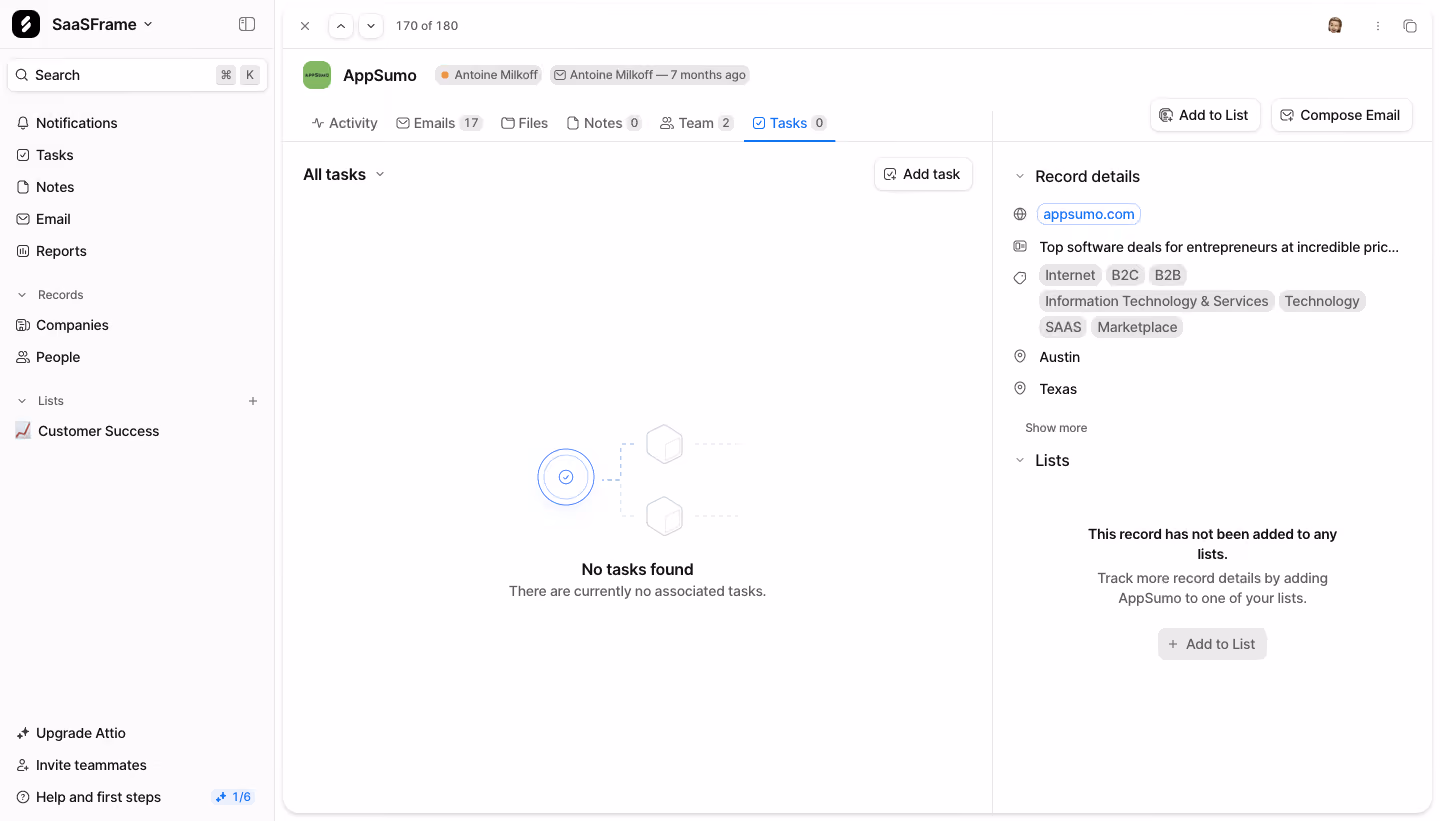The height and width of the screenshot is (821, 1440).
Task: Go to previous record with up arrow
Action: (x=341, y=26)
